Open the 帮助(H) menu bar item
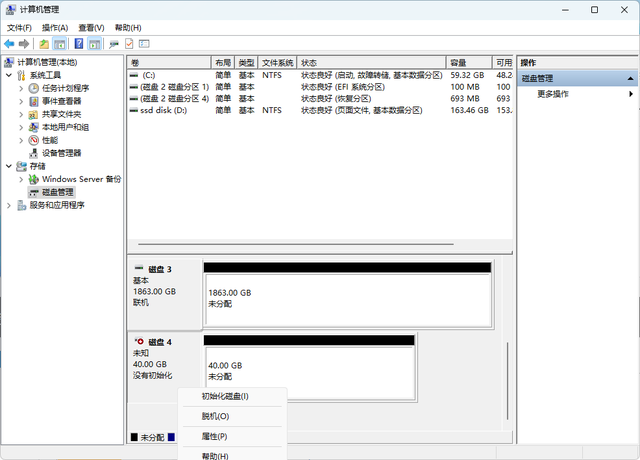 [x=128, y=28]
